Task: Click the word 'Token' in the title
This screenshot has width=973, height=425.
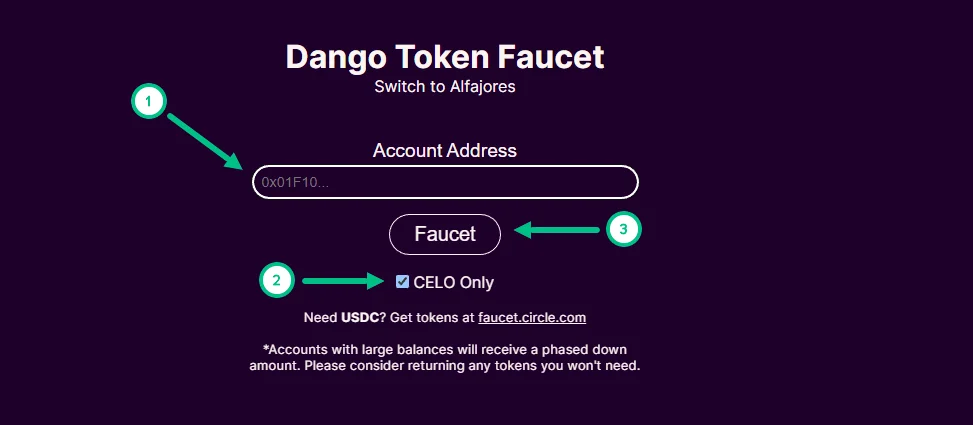Action: 442,57
